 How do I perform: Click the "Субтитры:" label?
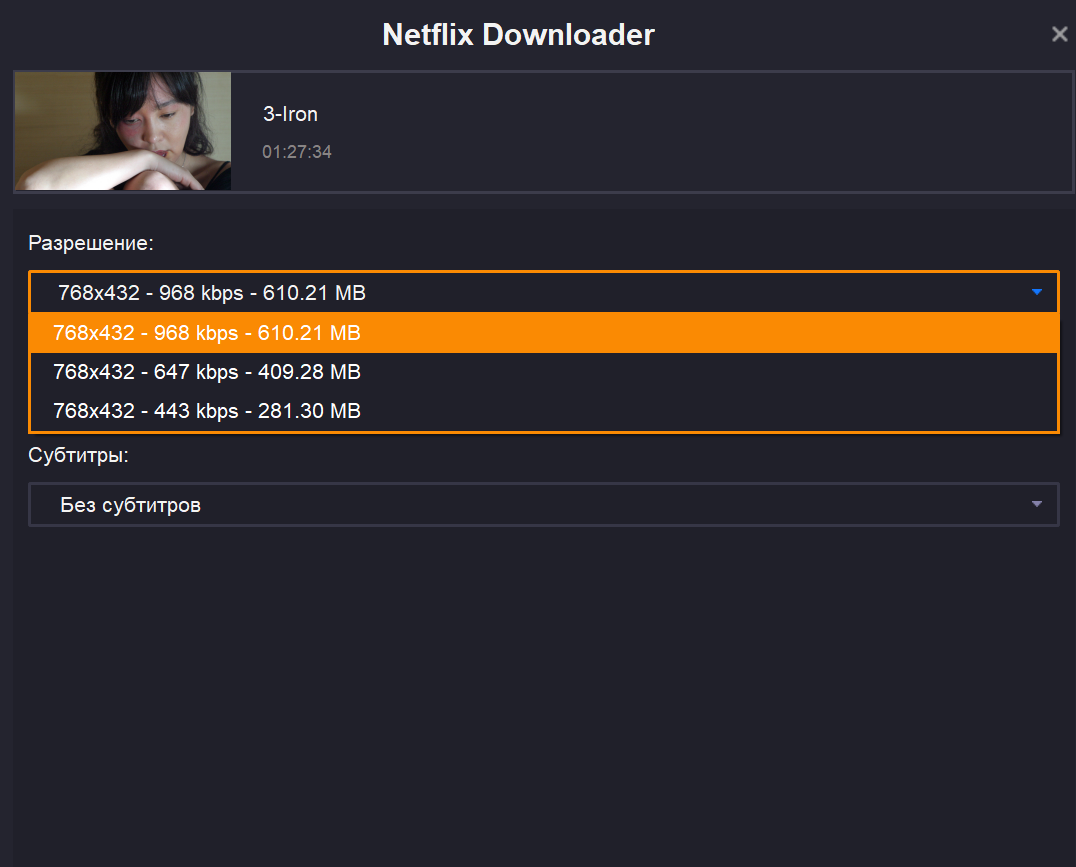coord(78,456)
